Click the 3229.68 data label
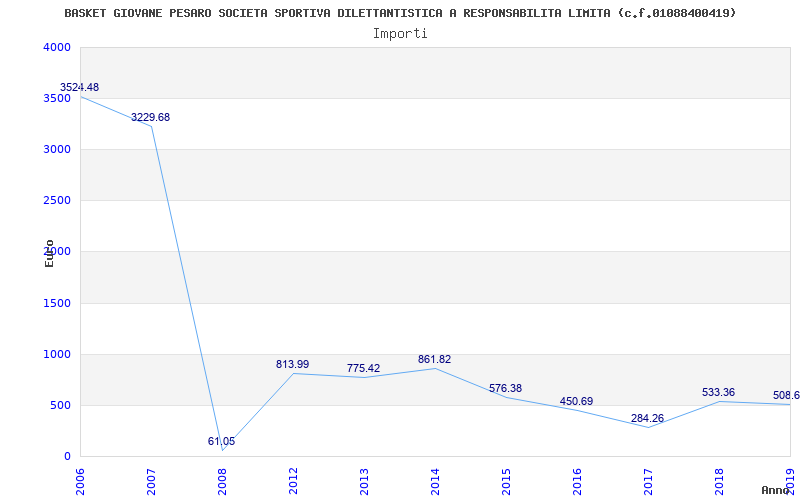The image size is (800, 500). [151, 117]
